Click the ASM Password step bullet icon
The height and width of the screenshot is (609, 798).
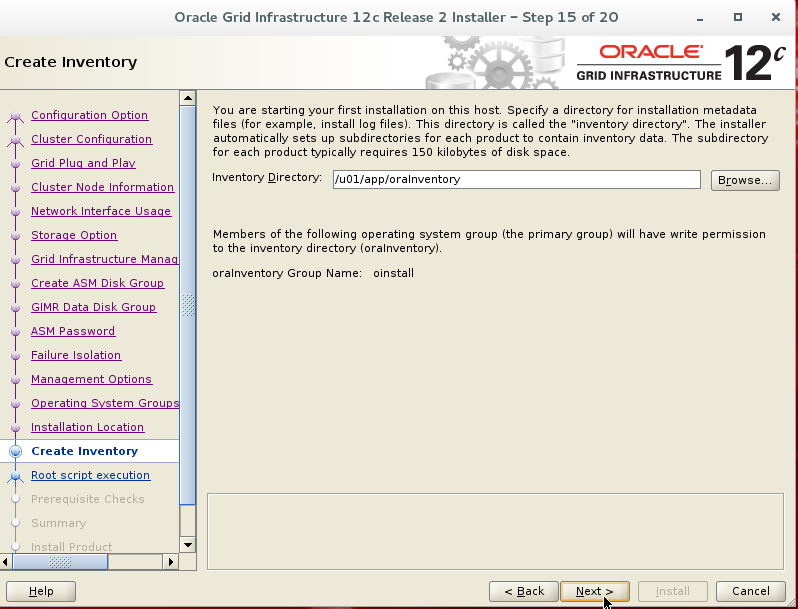coord(15,332)
